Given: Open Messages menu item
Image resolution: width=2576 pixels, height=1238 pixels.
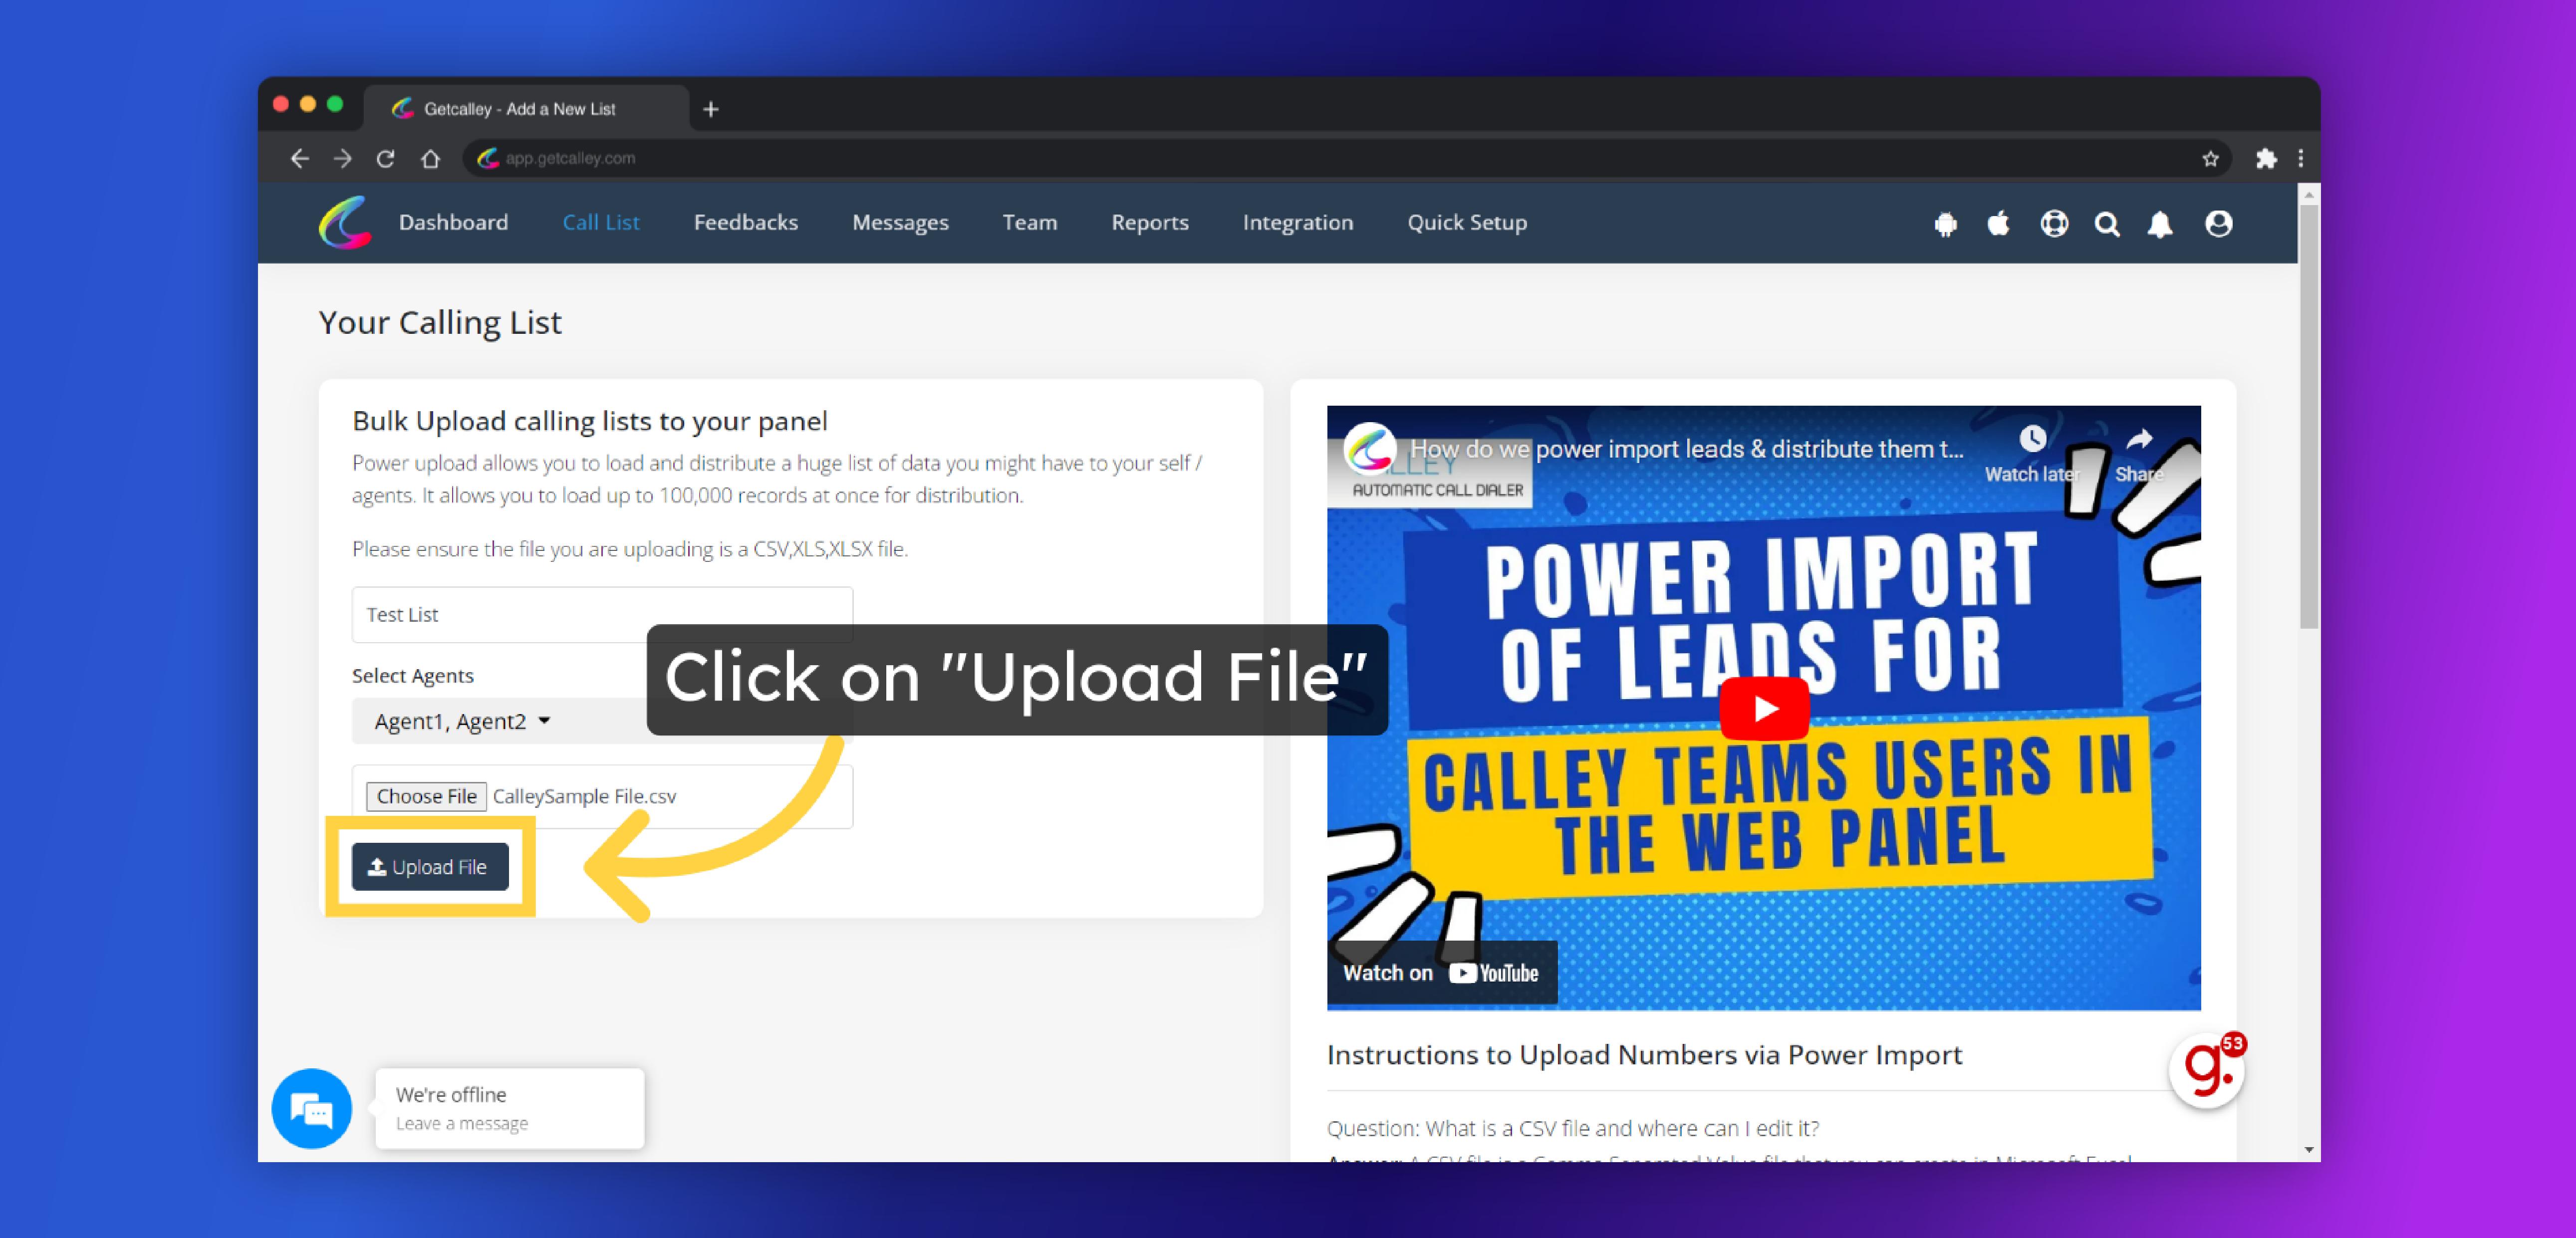Looking at the screenshot, I should click(900, 223).
